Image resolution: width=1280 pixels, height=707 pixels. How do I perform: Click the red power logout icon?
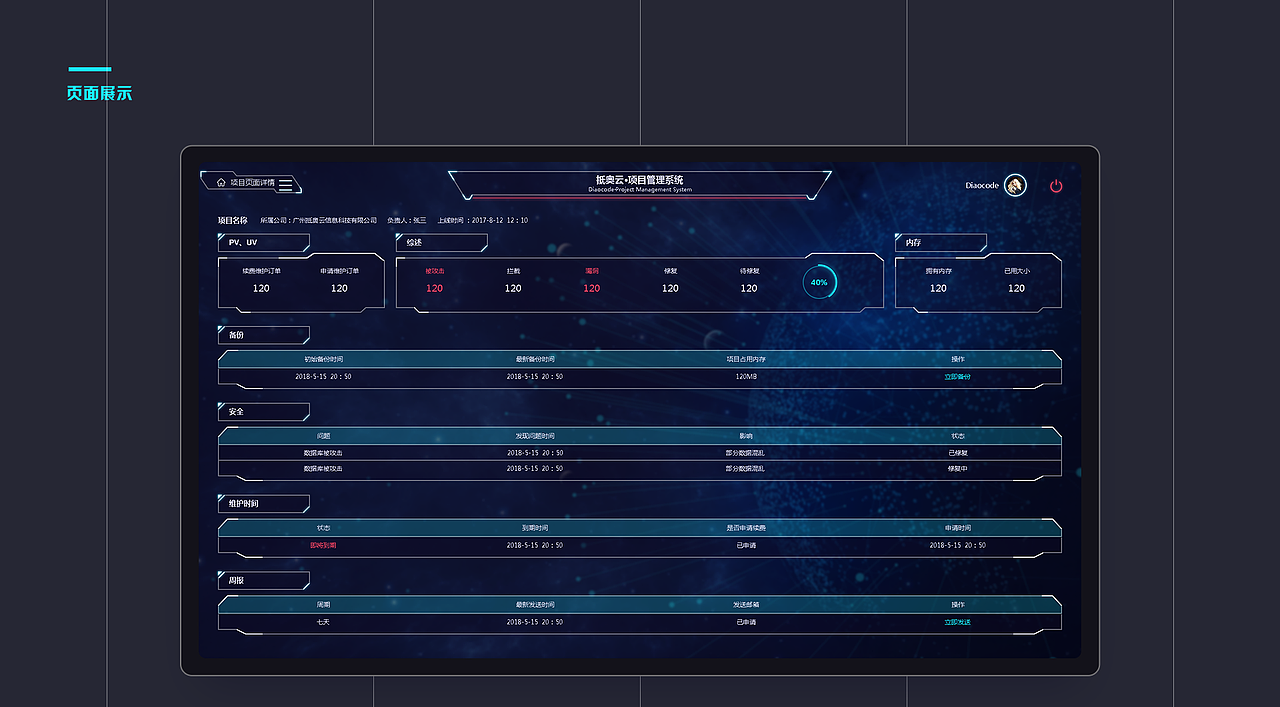pos(1056,185)
